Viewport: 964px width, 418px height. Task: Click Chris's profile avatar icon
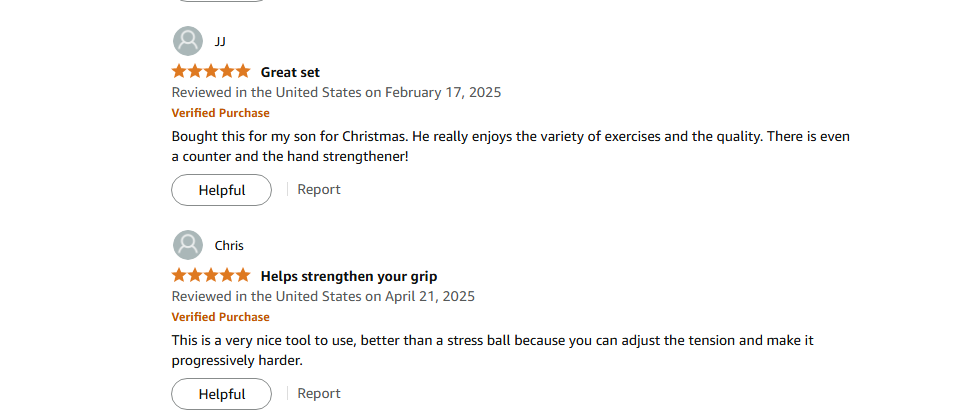(187, 245)
